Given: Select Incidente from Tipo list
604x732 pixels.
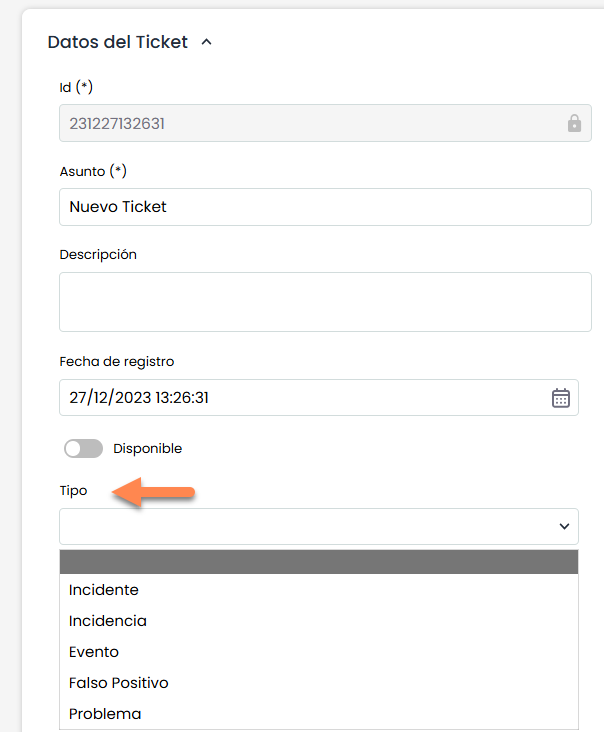Looking at the screenshot, I should (x=104, y=590).
